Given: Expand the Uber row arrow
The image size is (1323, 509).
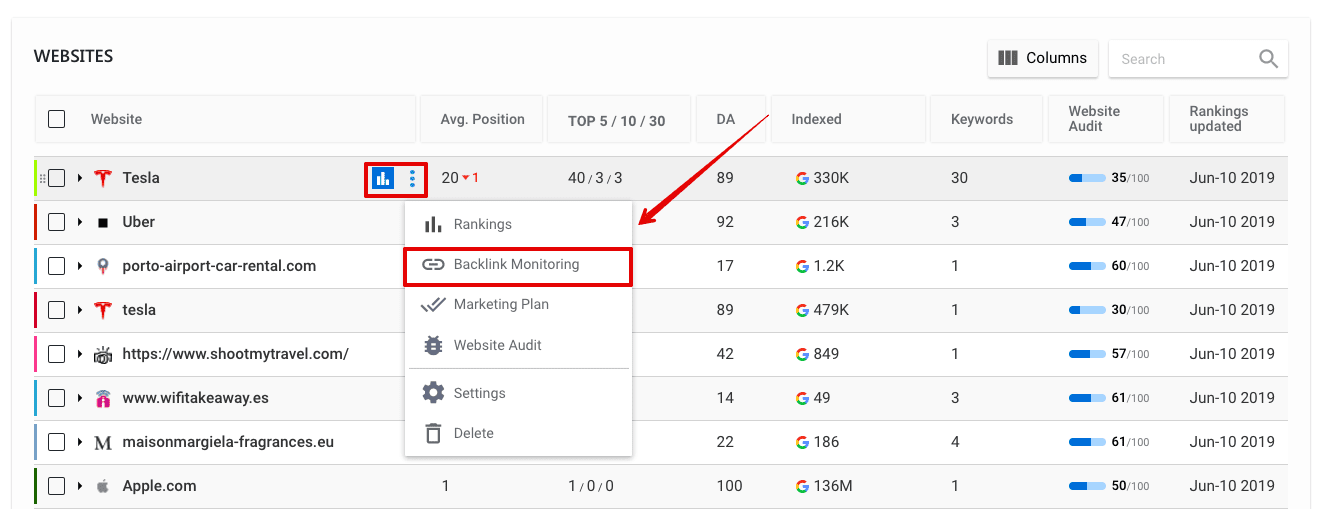Looking at the screenshot, I should [x=80, y=222].
